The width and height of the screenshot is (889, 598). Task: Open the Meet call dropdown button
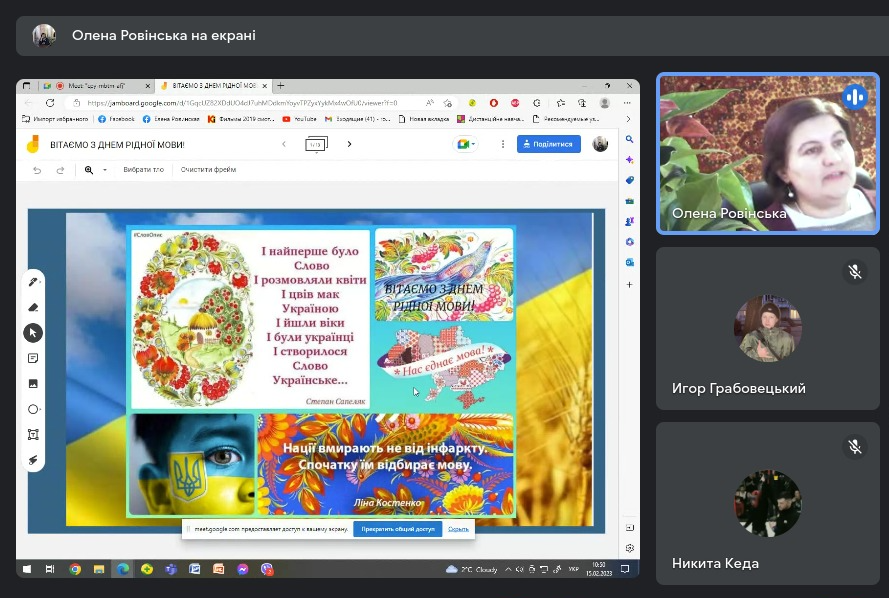(465, 144)
